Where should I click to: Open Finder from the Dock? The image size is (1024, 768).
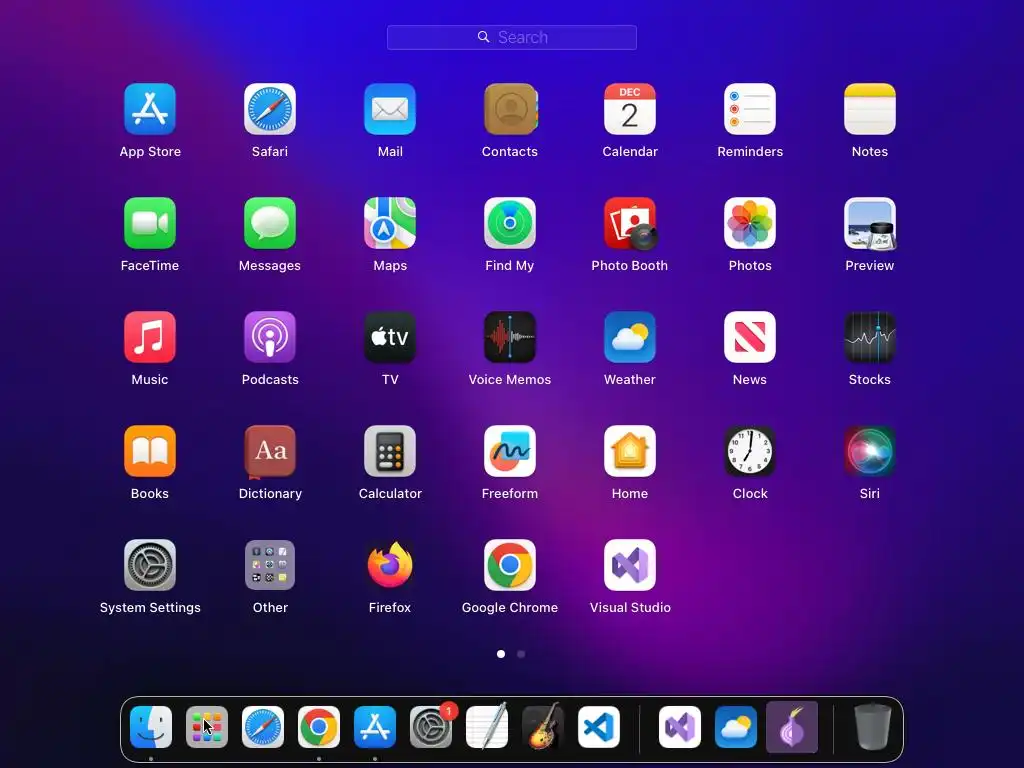[x=151, y=727]
